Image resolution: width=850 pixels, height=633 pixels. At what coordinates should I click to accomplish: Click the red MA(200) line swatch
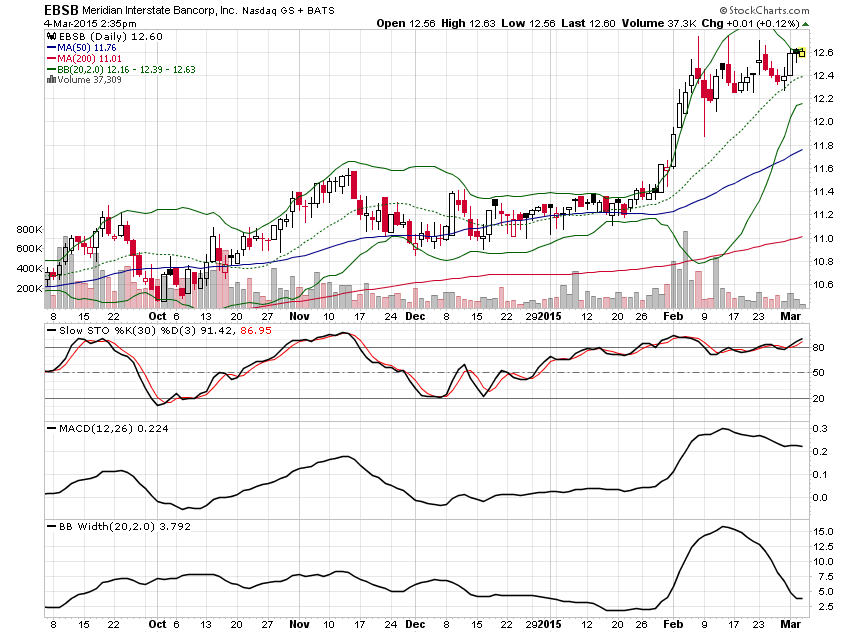51,59
